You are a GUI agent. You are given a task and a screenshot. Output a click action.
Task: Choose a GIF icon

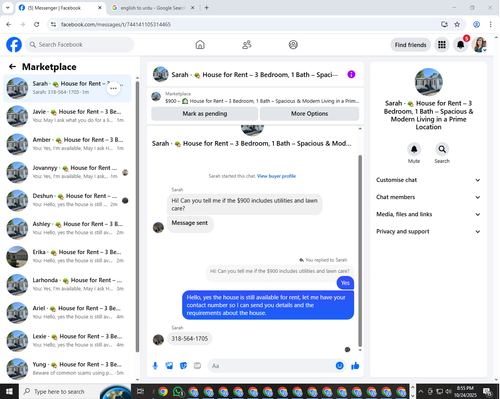(197, 366)
